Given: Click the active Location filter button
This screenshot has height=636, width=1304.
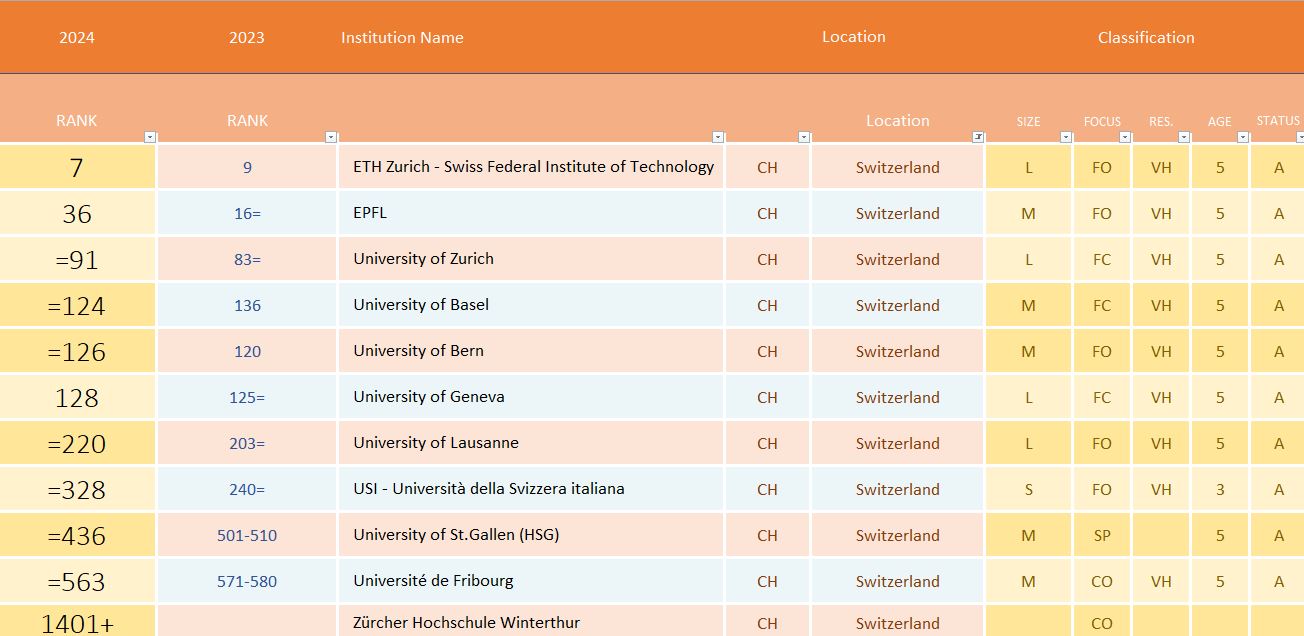Looking at the screenshot, I should click(978, 137).
